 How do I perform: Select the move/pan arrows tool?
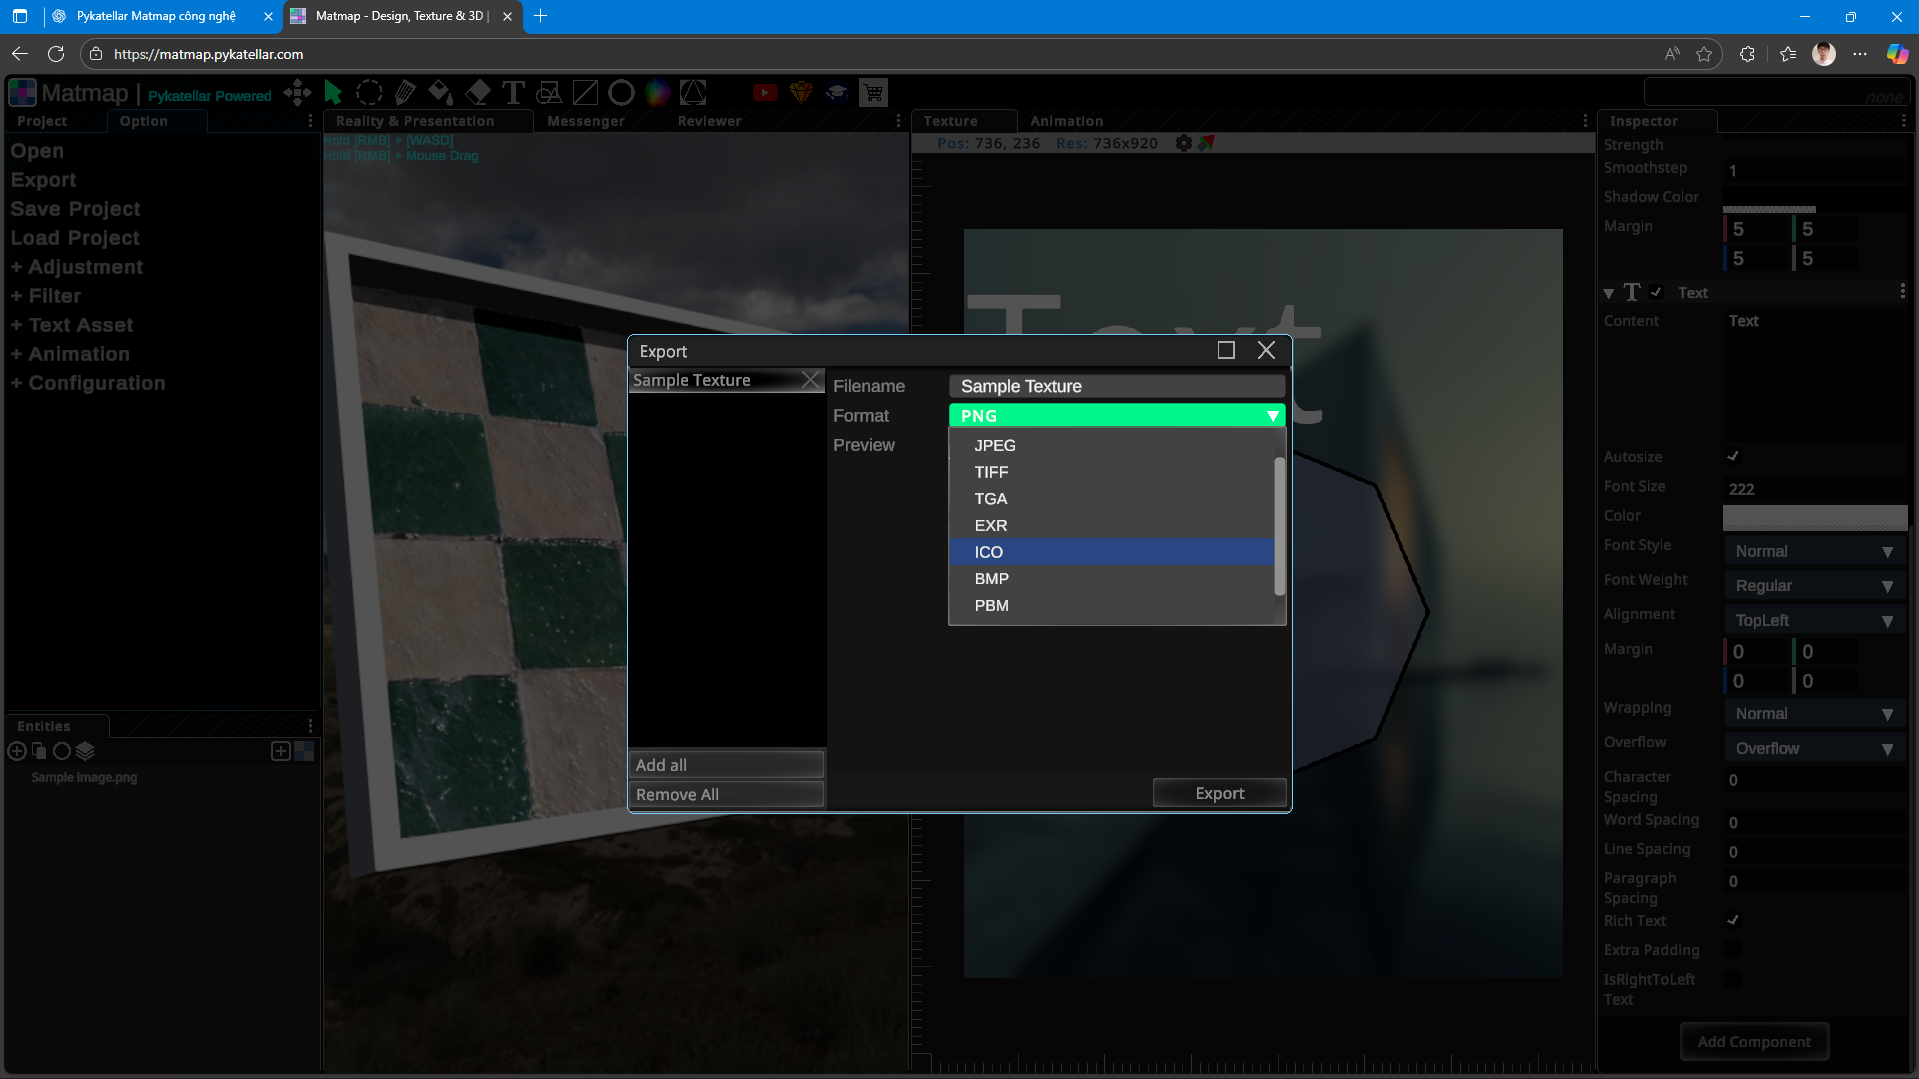297,93
